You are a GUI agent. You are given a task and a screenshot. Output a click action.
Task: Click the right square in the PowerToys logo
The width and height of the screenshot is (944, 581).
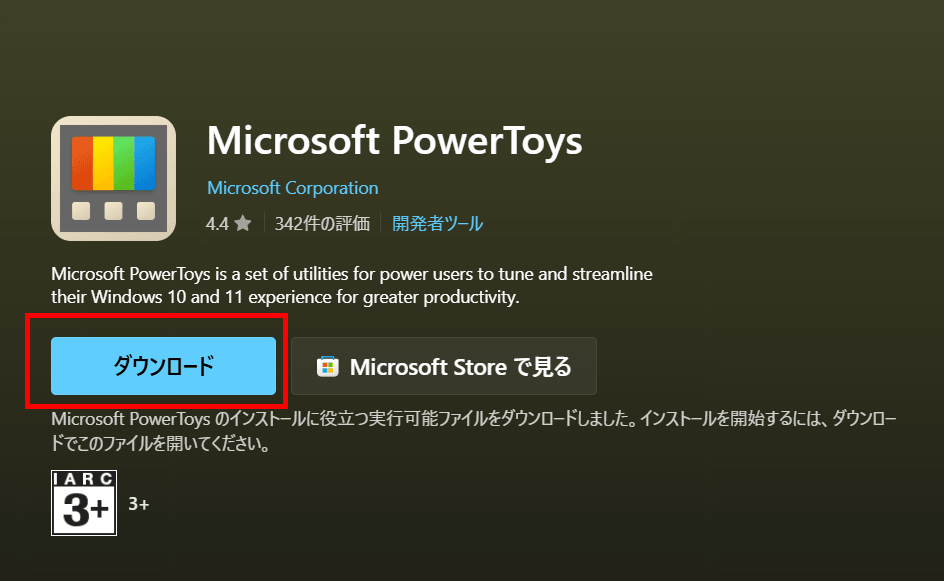[145, 210]
